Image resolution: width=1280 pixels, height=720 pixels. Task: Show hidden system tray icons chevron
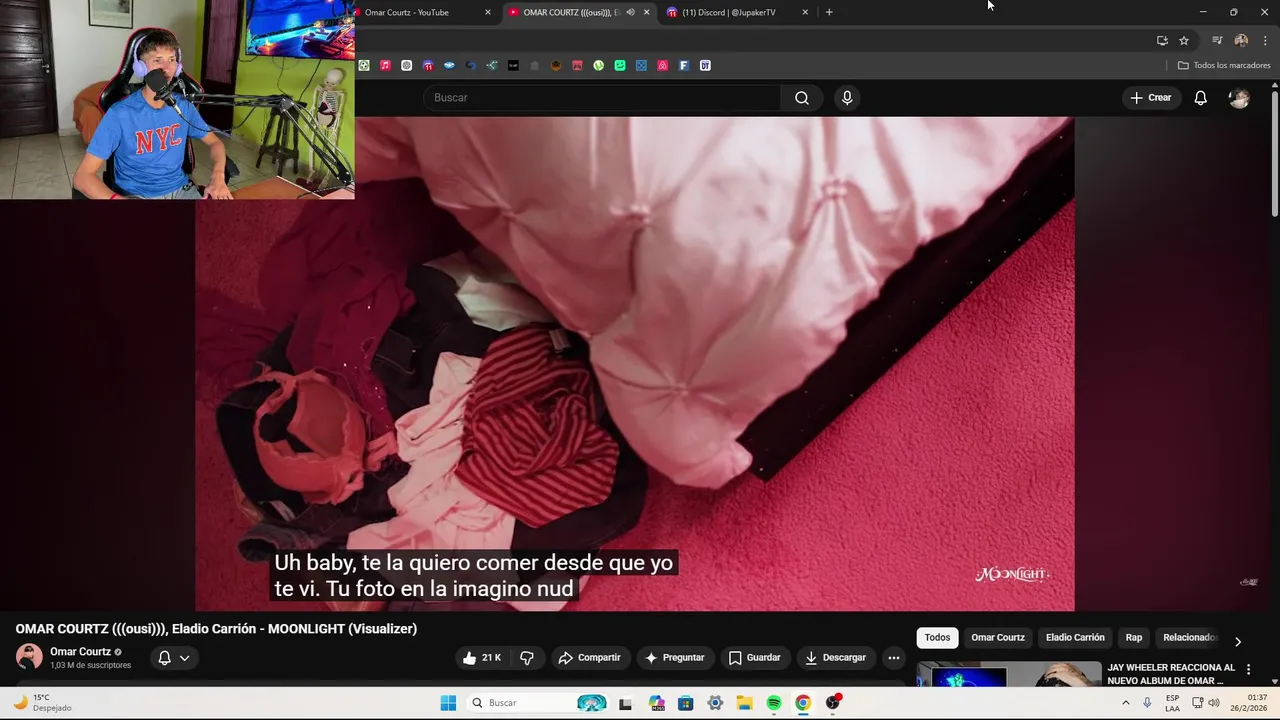tap(1125, 703)
